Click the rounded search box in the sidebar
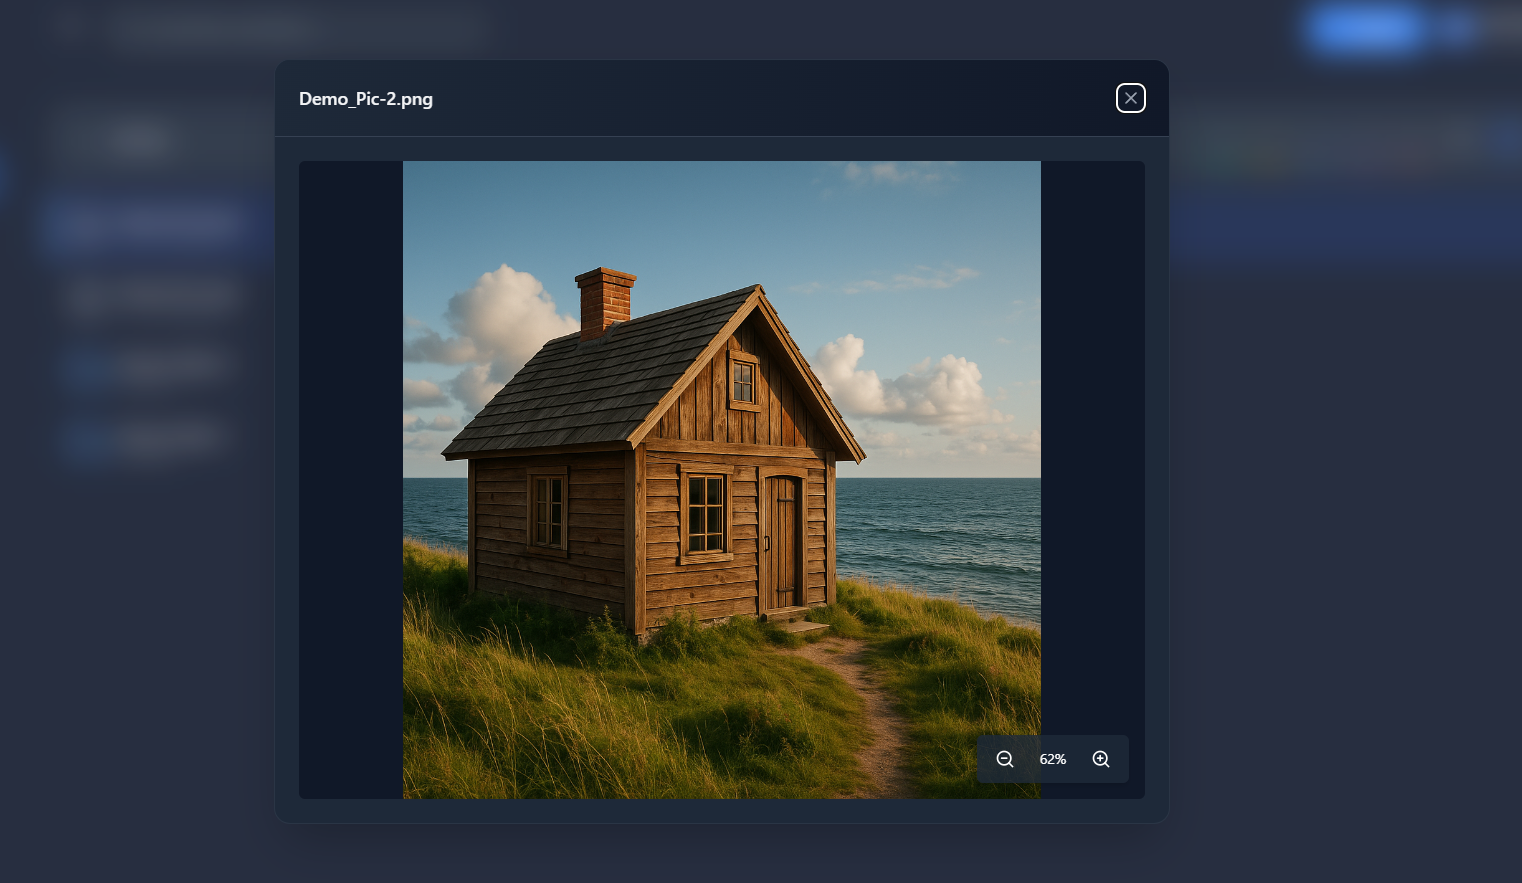 tap(140, 140)
